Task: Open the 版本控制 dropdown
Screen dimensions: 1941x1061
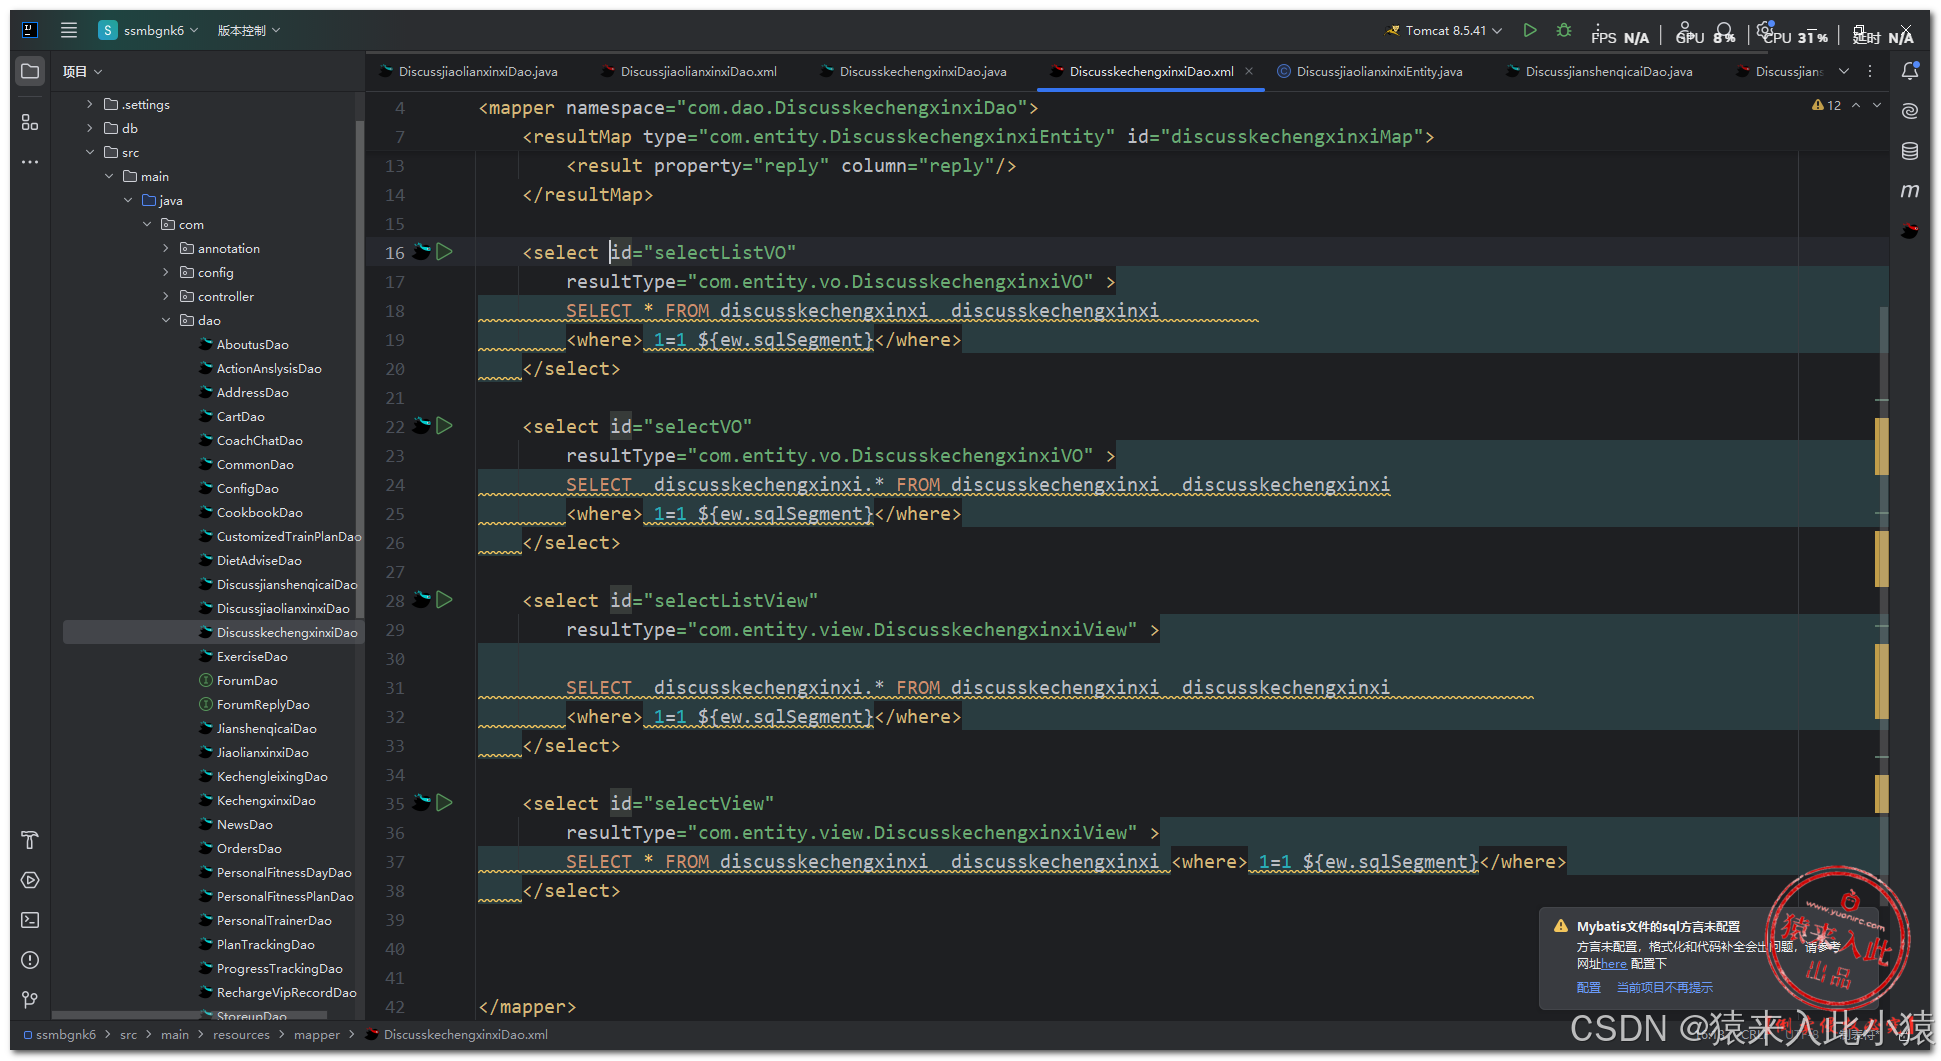Action: click(249, 30)
